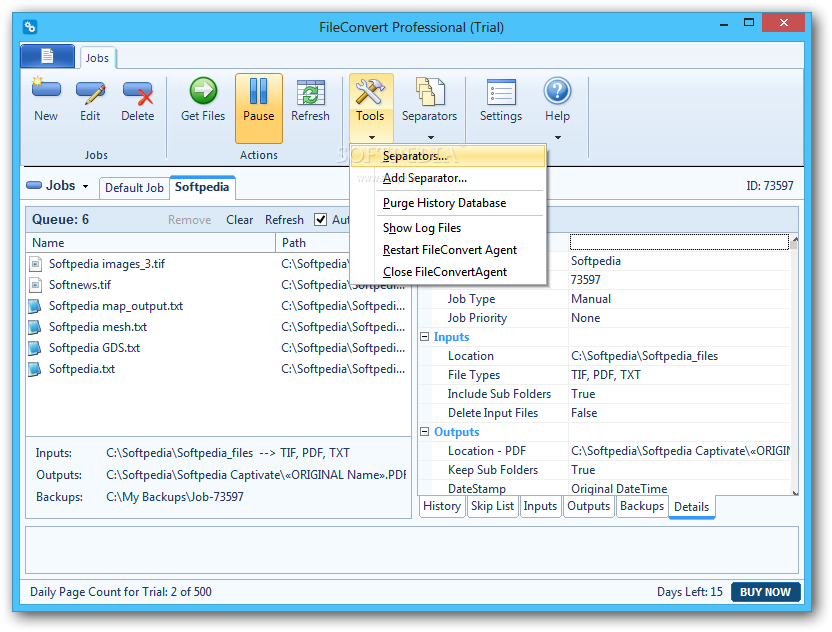This screenshot has width=832, height=632.
Task: Select the Softpedia mesh.txt file name
Action: pos(98,327)
